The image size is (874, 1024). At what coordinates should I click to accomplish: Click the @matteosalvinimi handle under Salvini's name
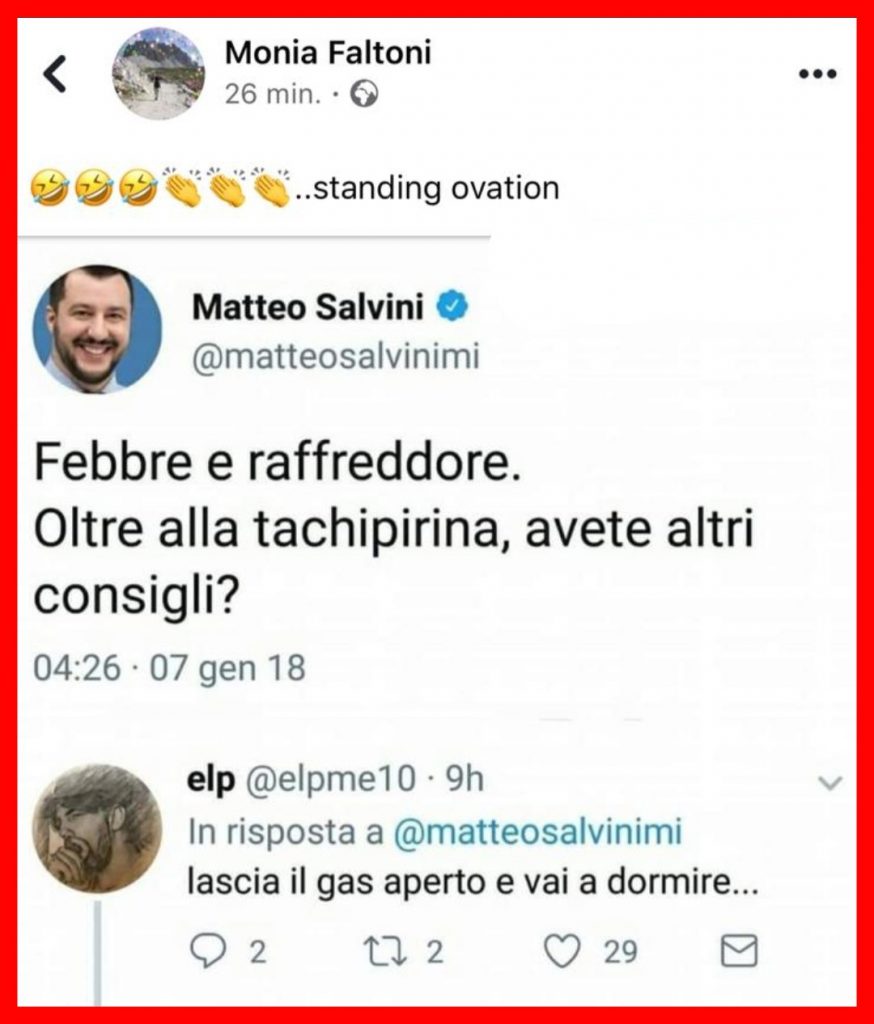335,357
